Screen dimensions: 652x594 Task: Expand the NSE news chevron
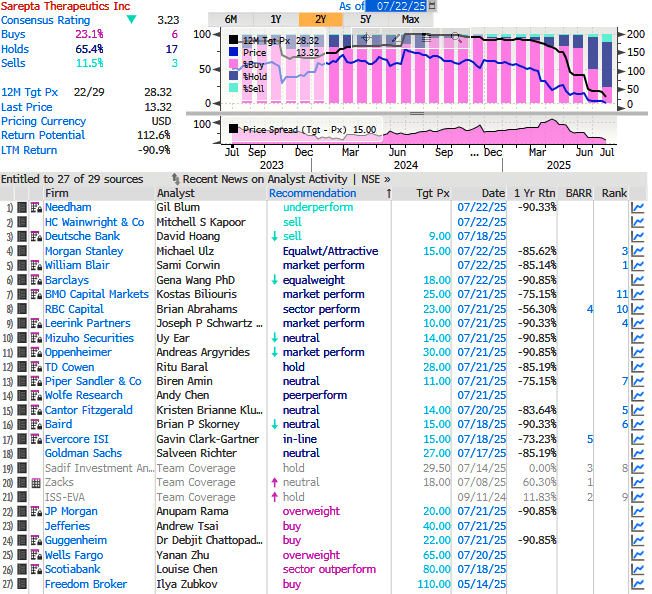pyautogui.click(x=386, y=179)
